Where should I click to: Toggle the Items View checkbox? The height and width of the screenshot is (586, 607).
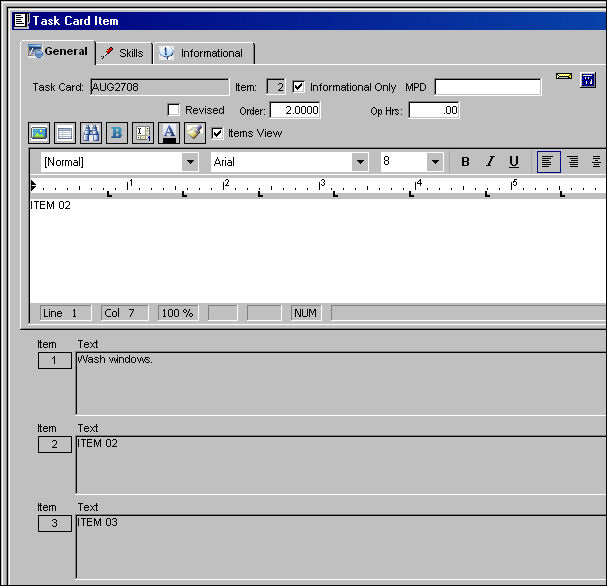coord(217,133)
